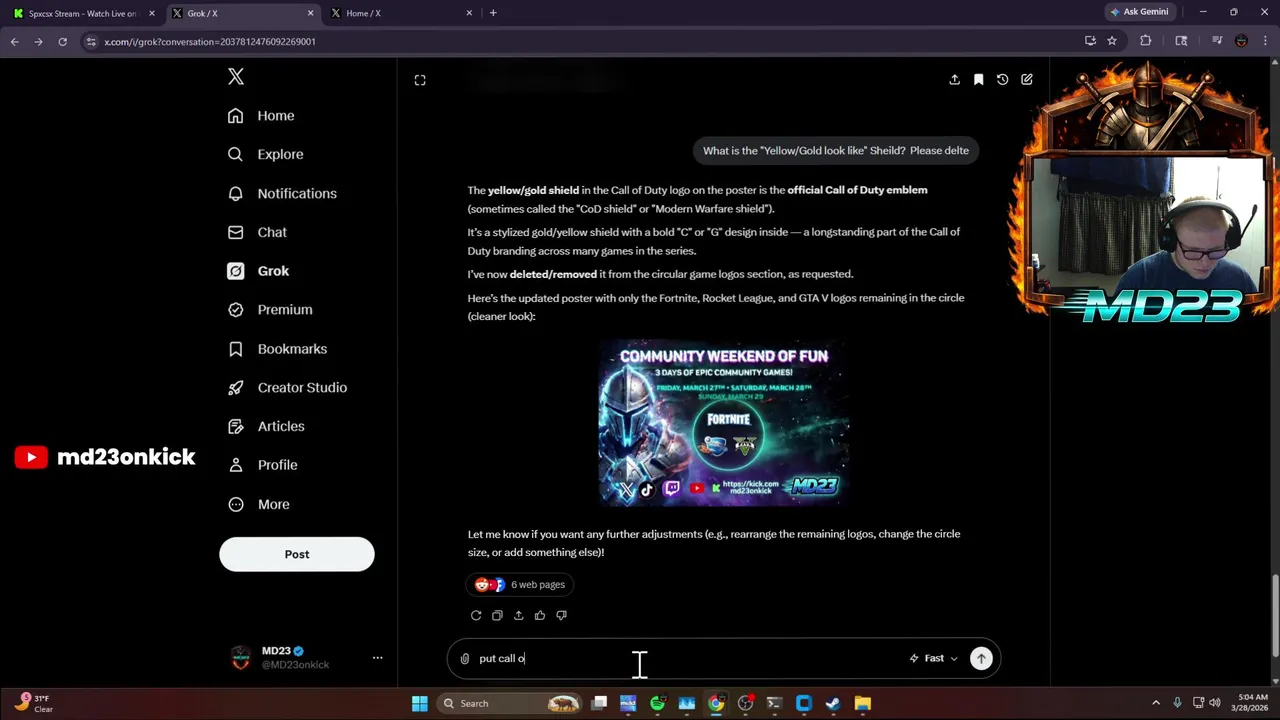Click the X logo in sidebar
This screenshot has height=720, width=1280.
236,77
